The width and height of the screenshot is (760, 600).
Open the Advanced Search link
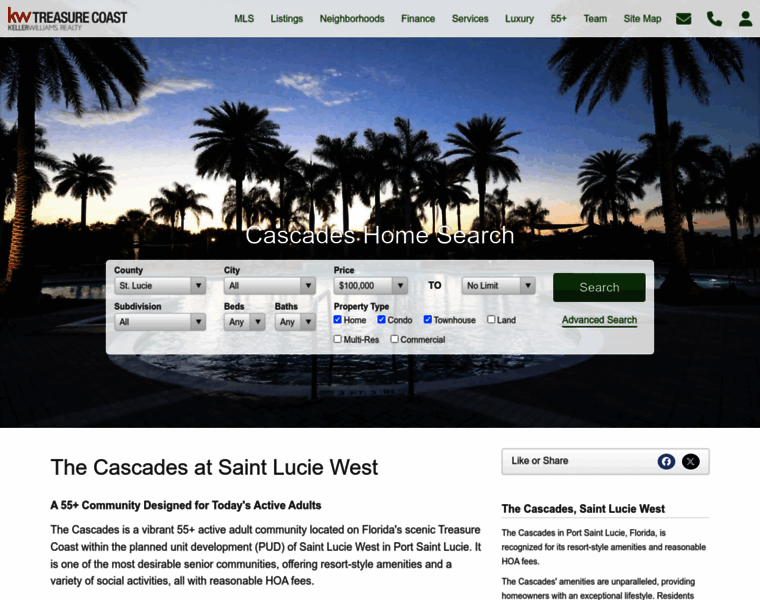(599, 320)
